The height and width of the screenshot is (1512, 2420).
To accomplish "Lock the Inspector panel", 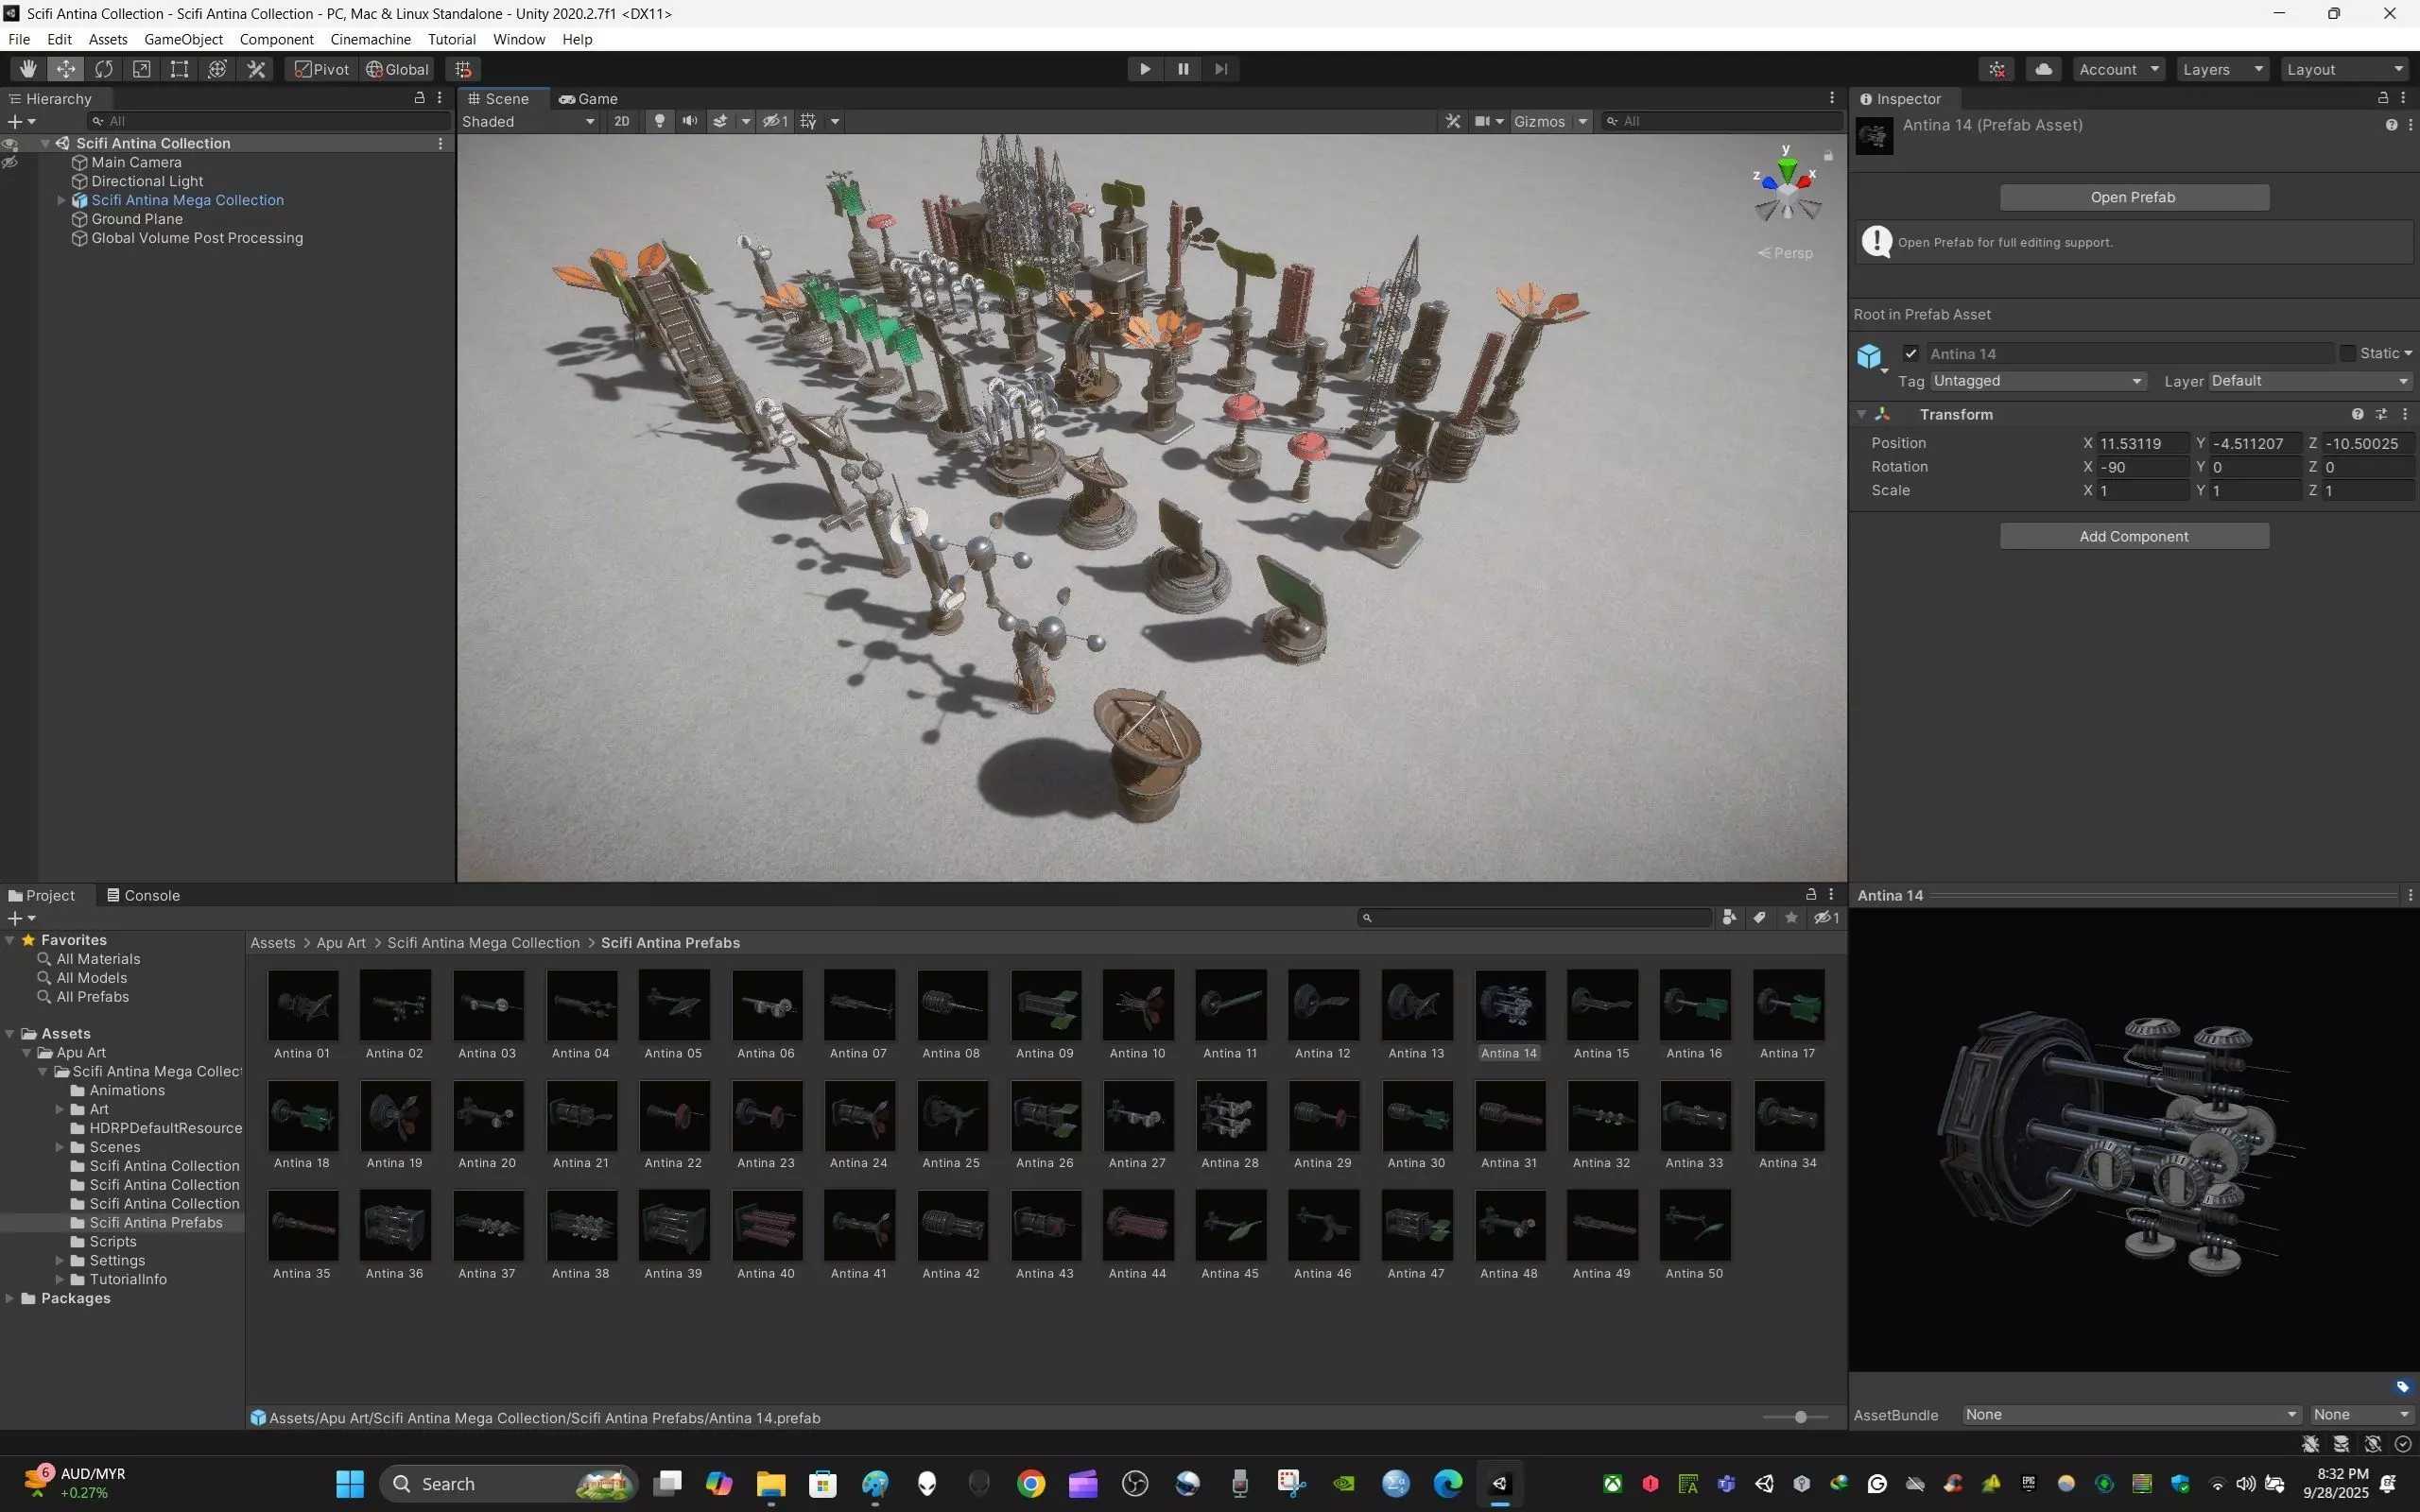I will point(2383,98).
